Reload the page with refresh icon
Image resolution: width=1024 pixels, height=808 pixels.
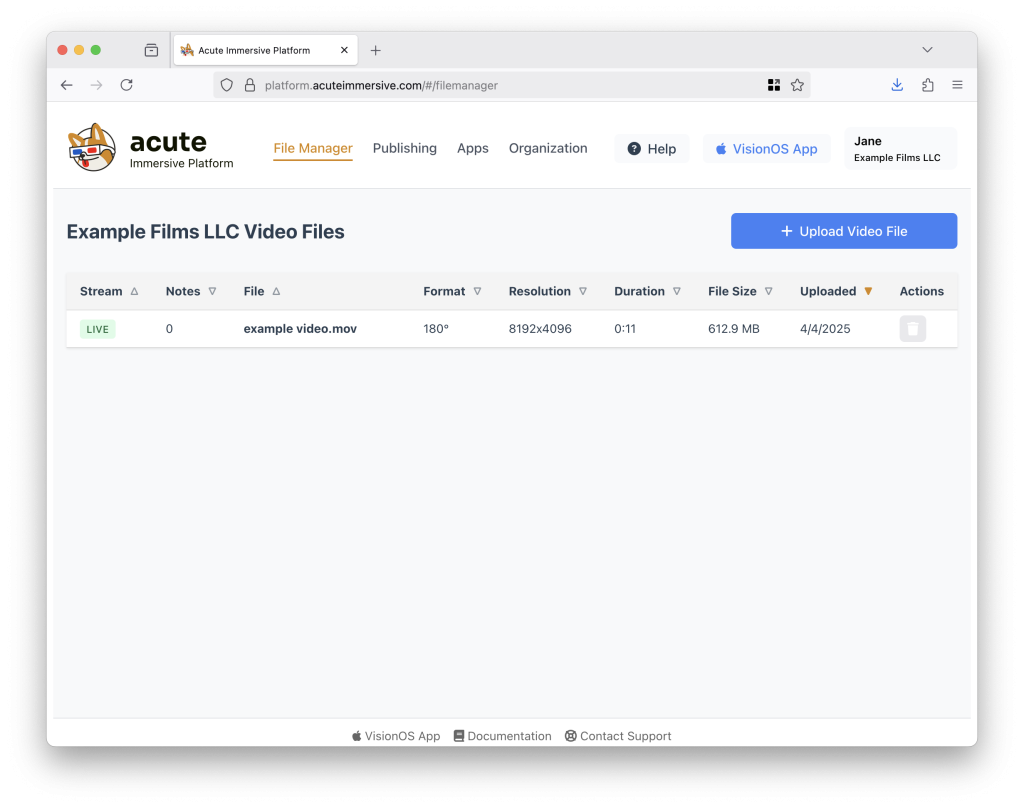pos(127,85)
